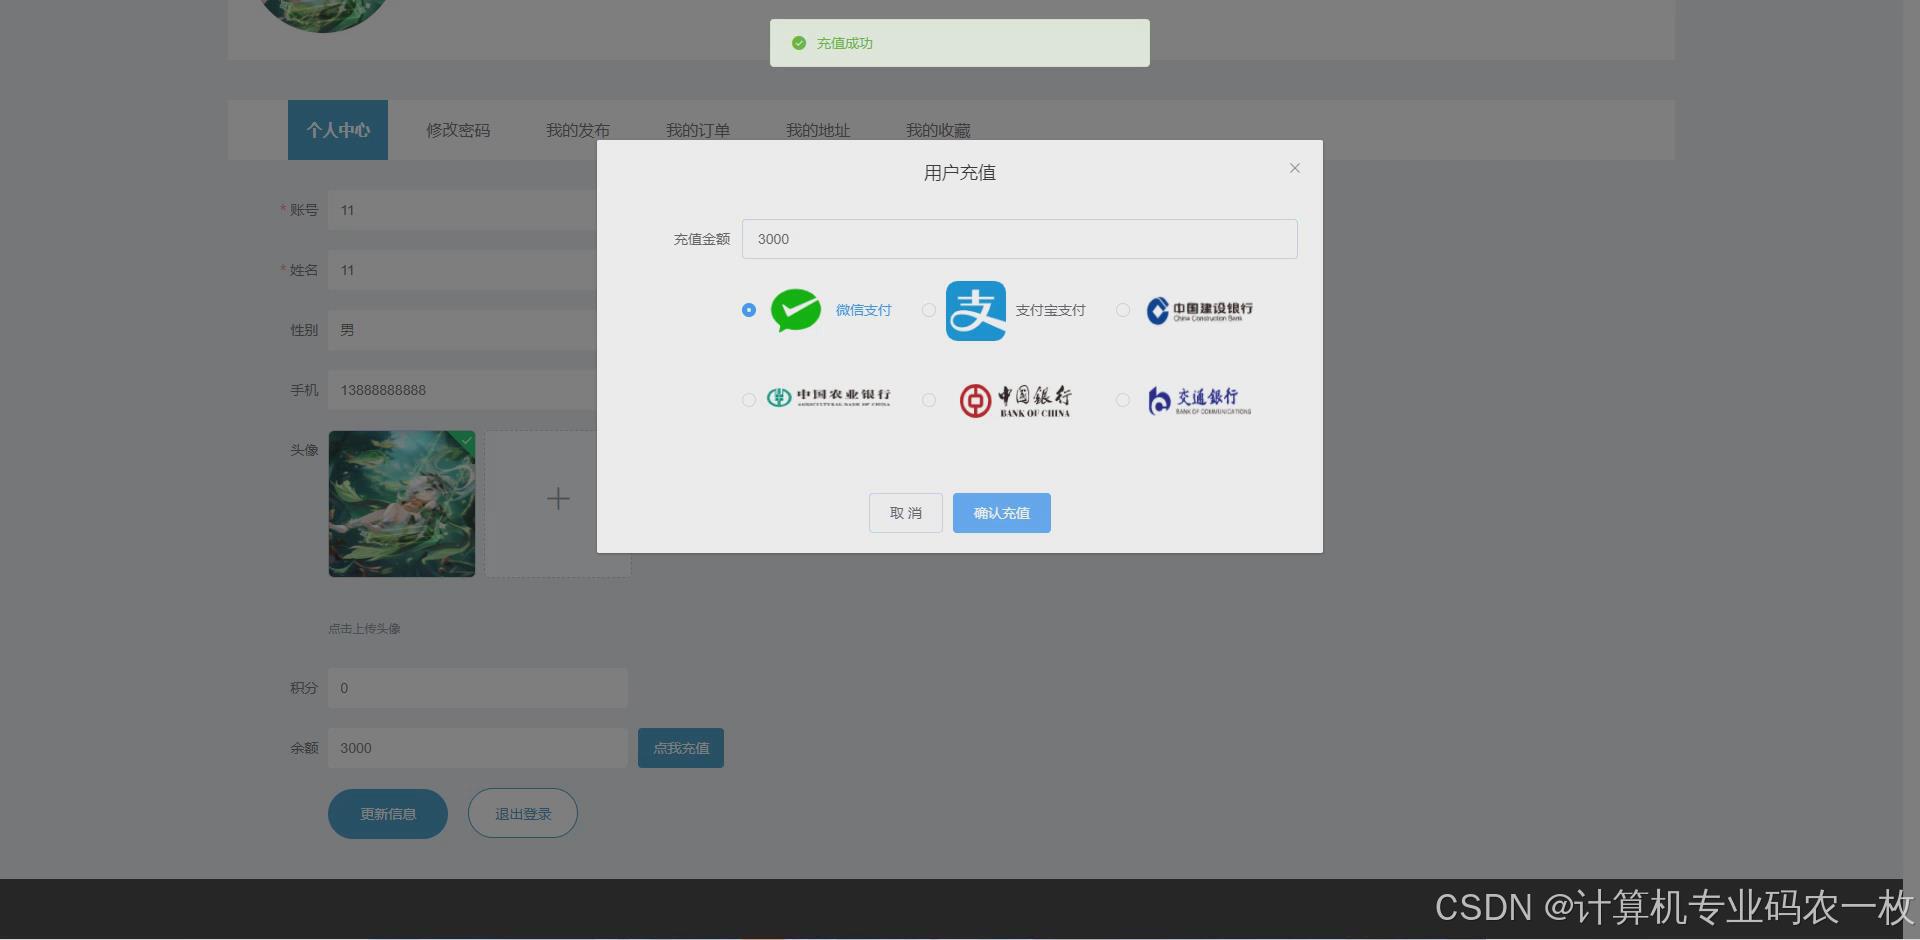
Task: Click the Alipay logo icon
Action: (x=976, y=311)
